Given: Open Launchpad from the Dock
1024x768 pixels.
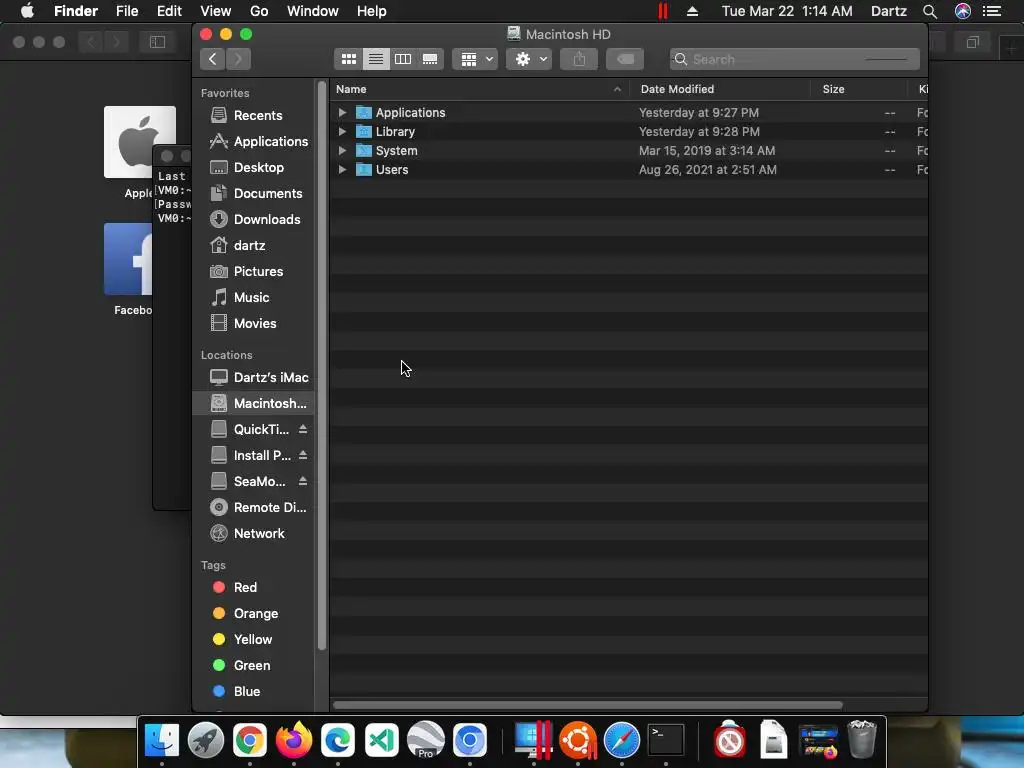Looking at the screenshot, I should click(206, 740).
